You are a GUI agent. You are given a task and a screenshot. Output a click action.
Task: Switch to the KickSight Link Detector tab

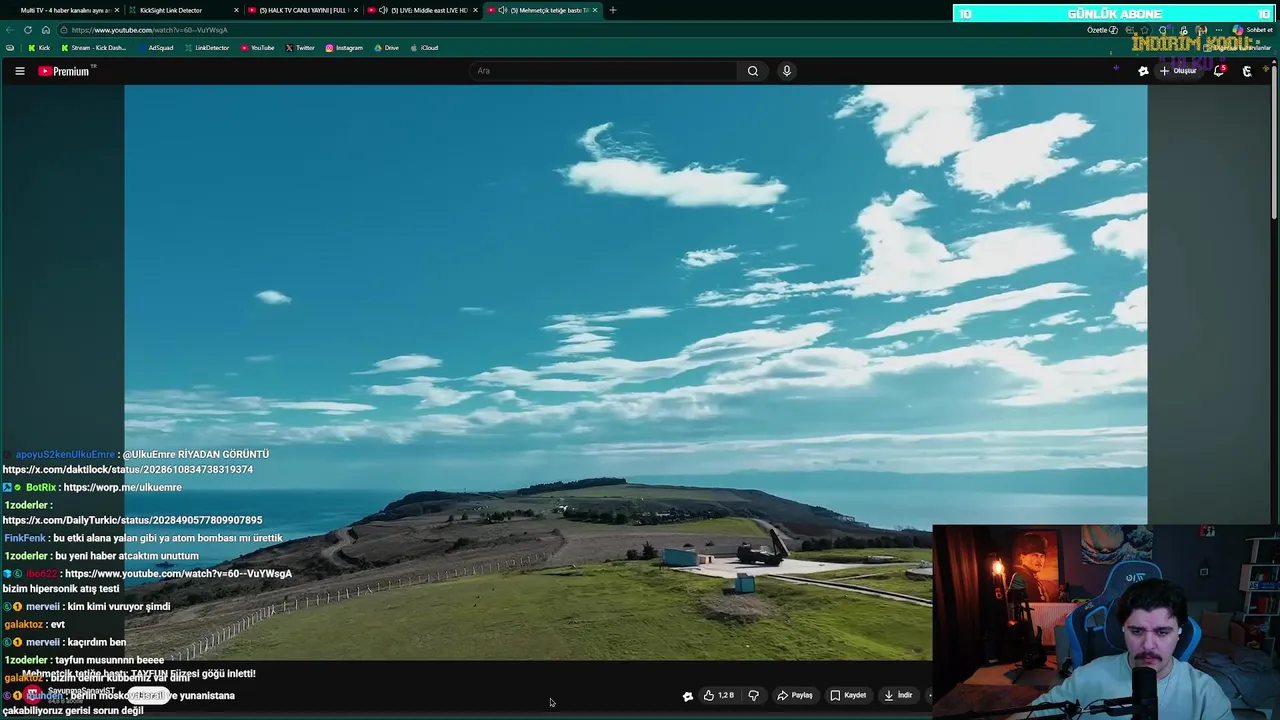(x=183, y=10)
